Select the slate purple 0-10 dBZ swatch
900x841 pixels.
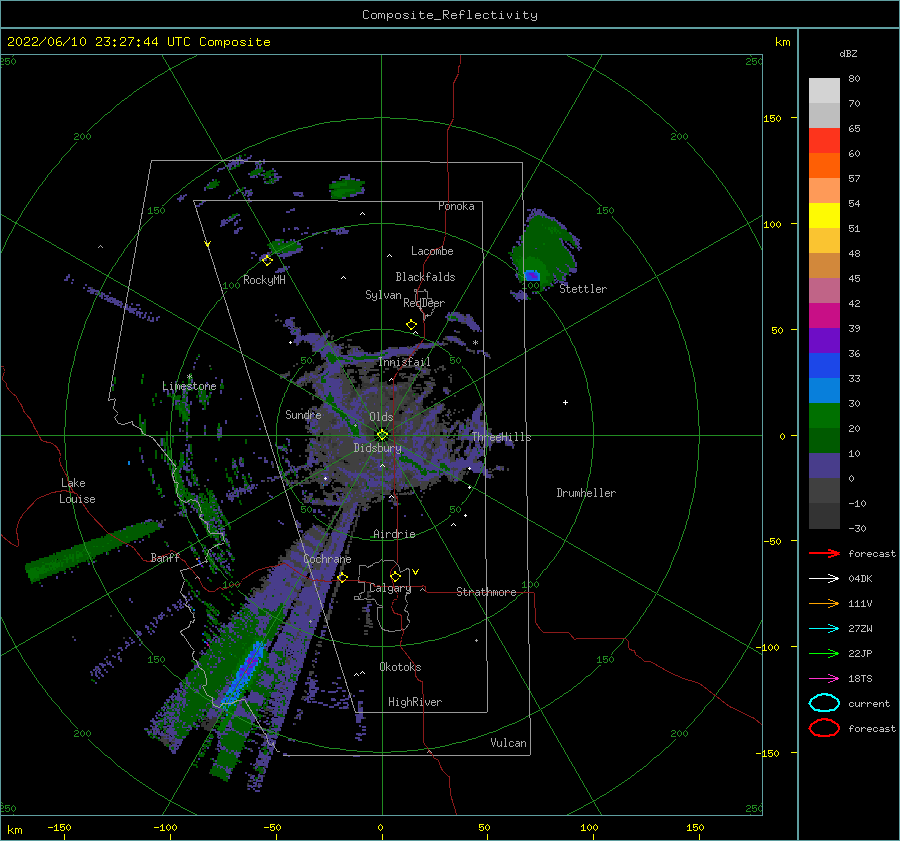coord(824,466)
